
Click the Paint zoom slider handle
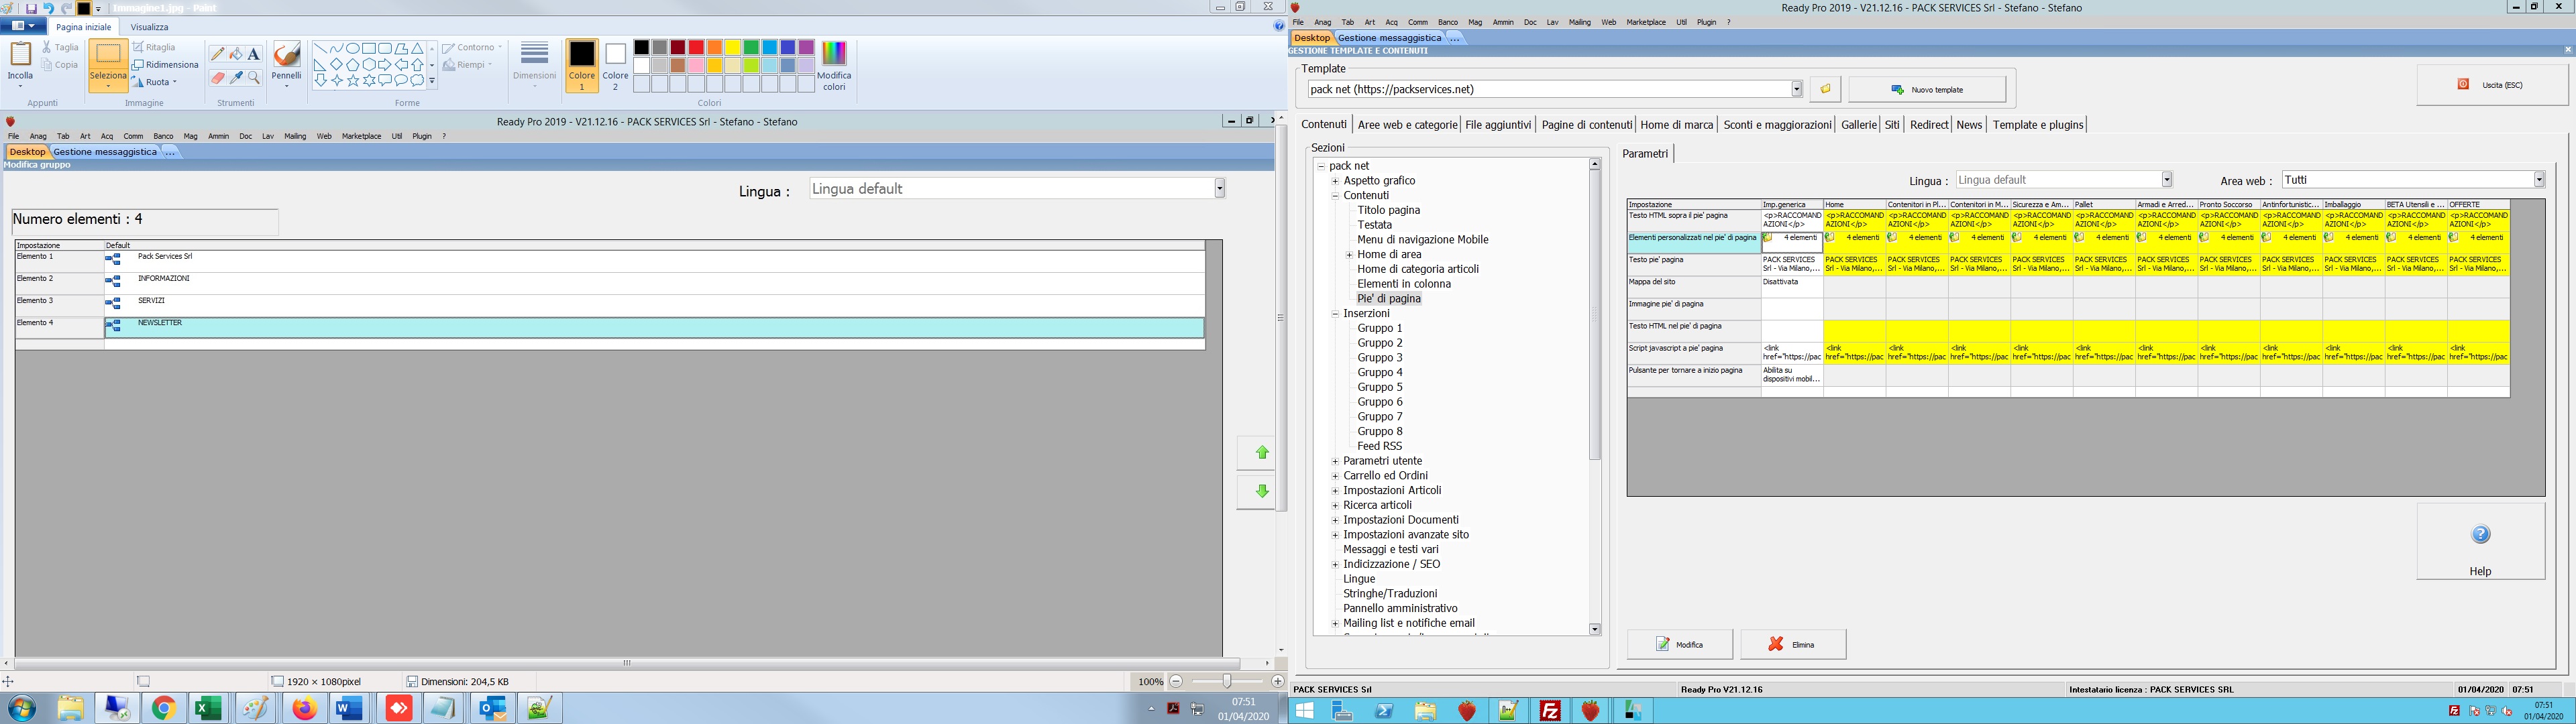tap(1227, 681)
